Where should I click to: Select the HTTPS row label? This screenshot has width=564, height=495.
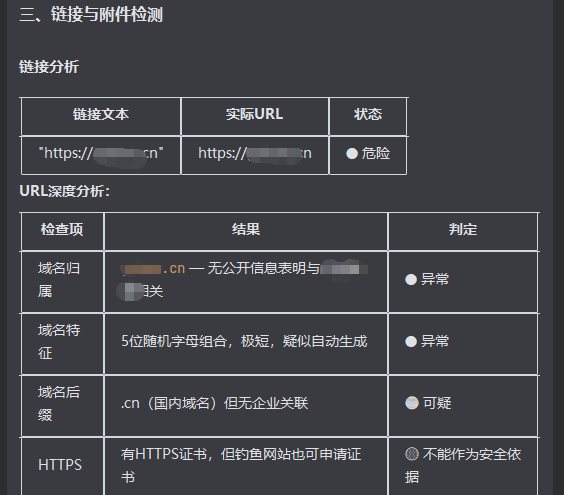(x=60, y=465)
